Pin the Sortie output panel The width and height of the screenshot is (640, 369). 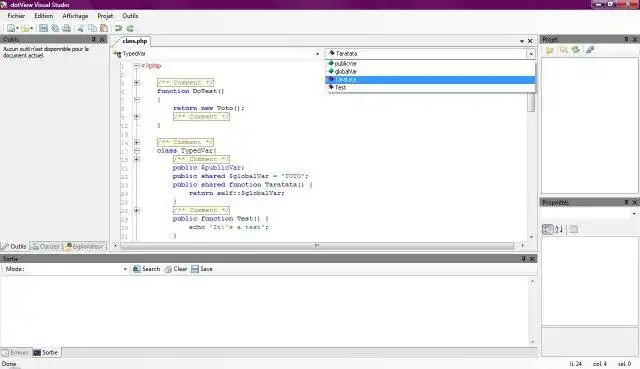tap(524, 259)
